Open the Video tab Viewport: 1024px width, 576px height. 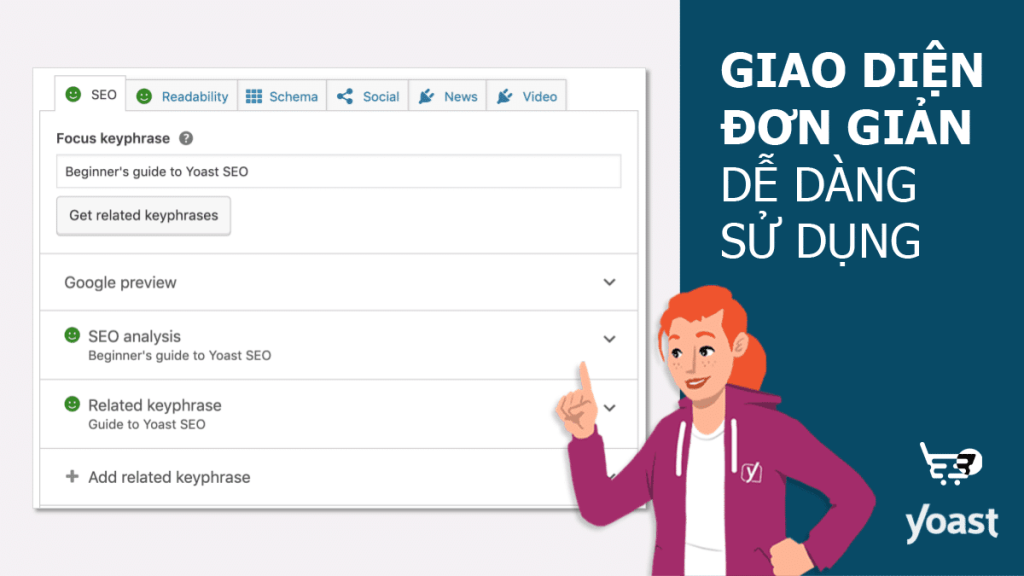526,97
